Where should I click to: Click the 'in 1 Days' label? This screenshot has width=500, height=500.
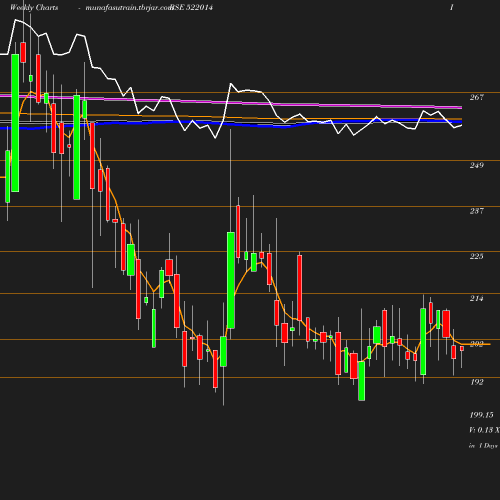point(483,446)
